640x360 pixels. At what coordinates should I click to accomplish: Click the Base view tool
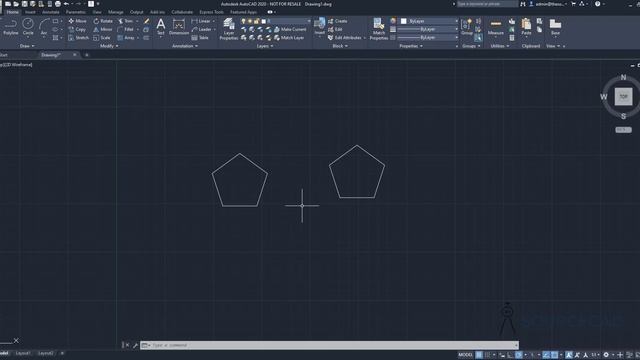click(555, 27)
